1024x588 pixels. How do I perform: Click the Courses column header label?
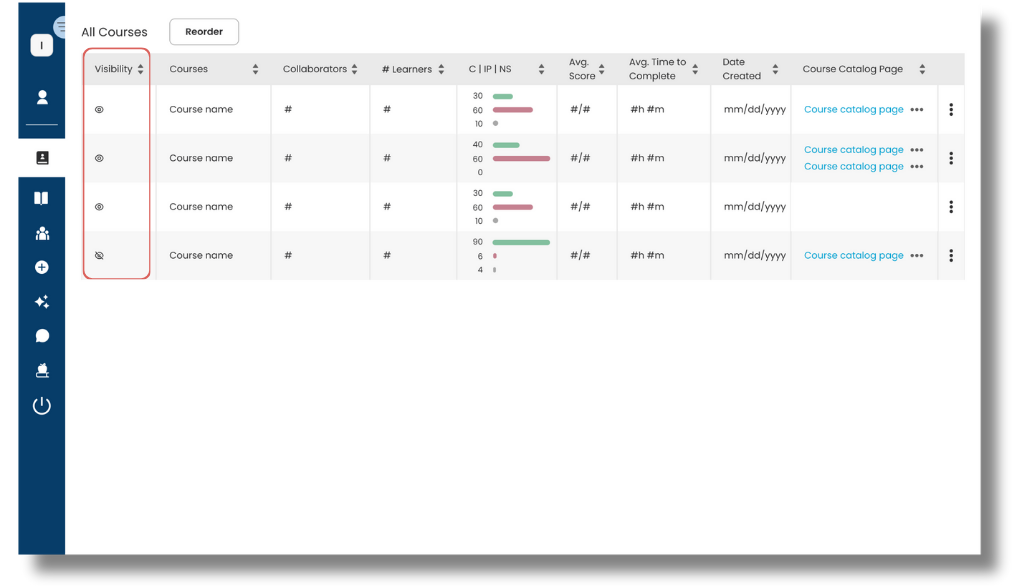tap(189, 69)
